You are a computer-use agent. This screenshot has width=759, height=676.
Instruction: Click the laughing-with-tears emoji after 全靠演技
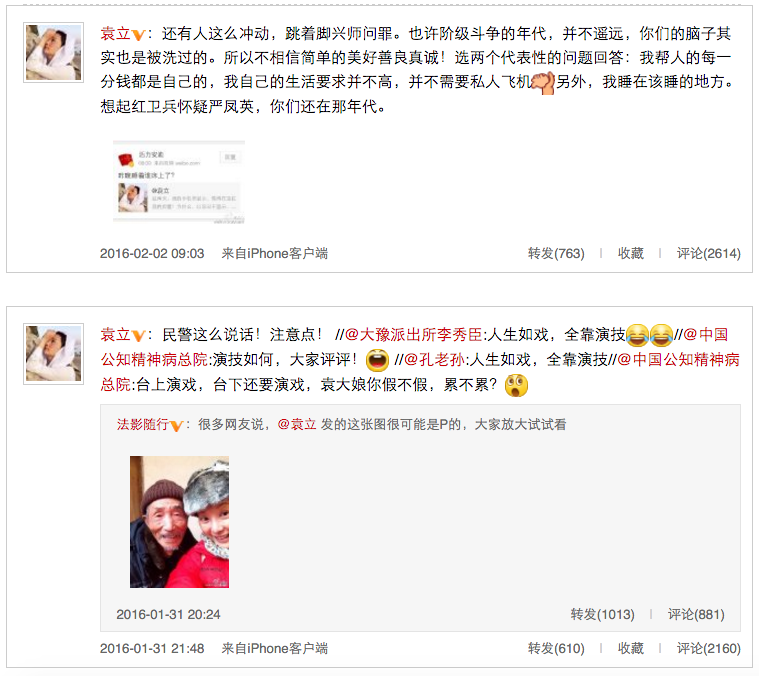[x=637, y=335]
